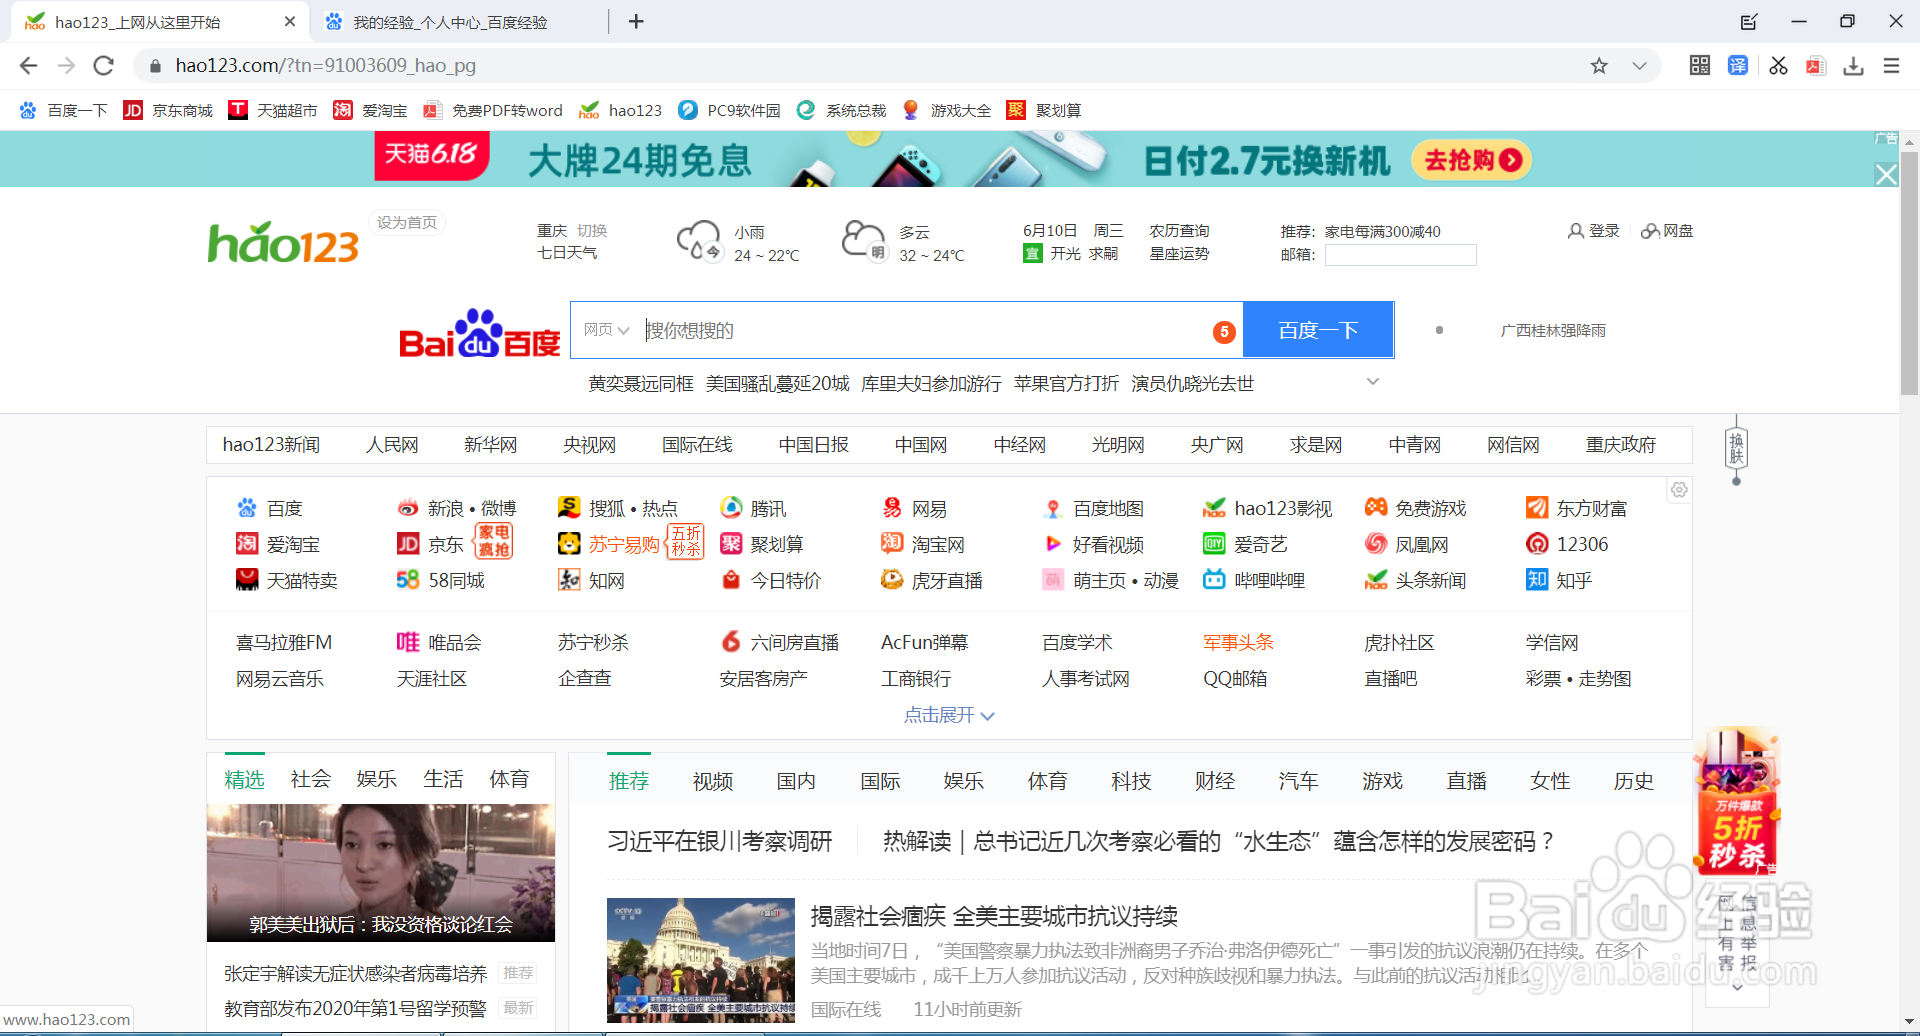
Task: Open headline 习近平在银川考察调研
Action: [x=720, y=841]
